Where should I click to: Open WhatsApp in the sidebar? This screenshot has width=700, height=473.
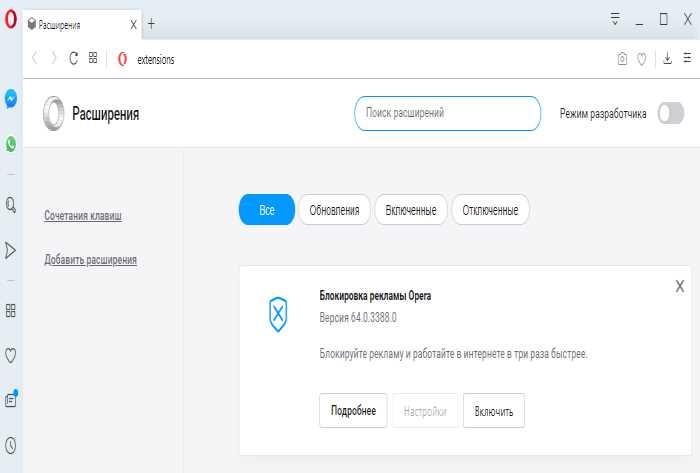(11, 144)
